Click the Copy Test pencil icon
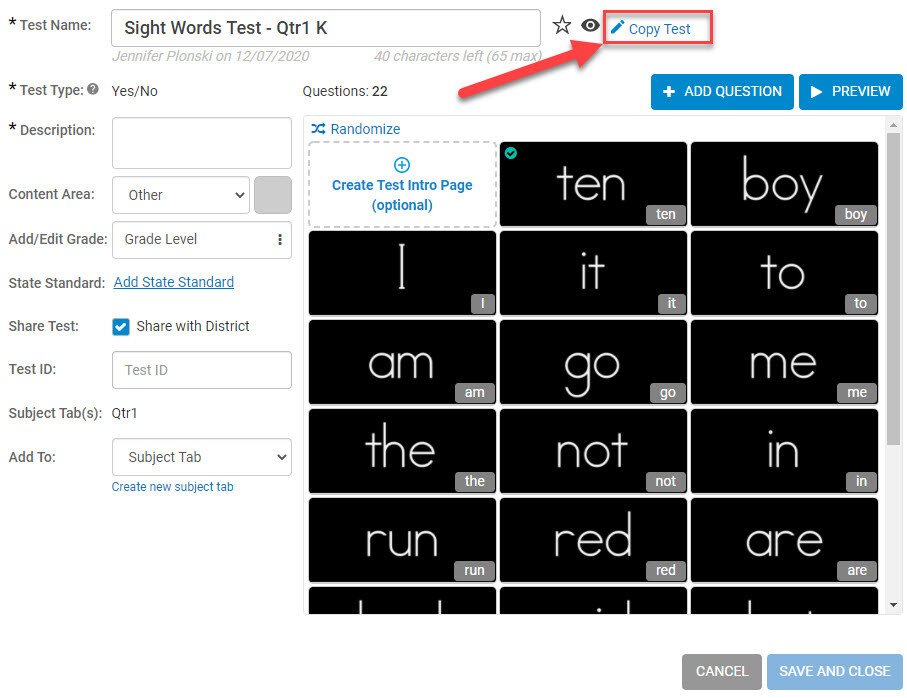 [x=617, y=27]
